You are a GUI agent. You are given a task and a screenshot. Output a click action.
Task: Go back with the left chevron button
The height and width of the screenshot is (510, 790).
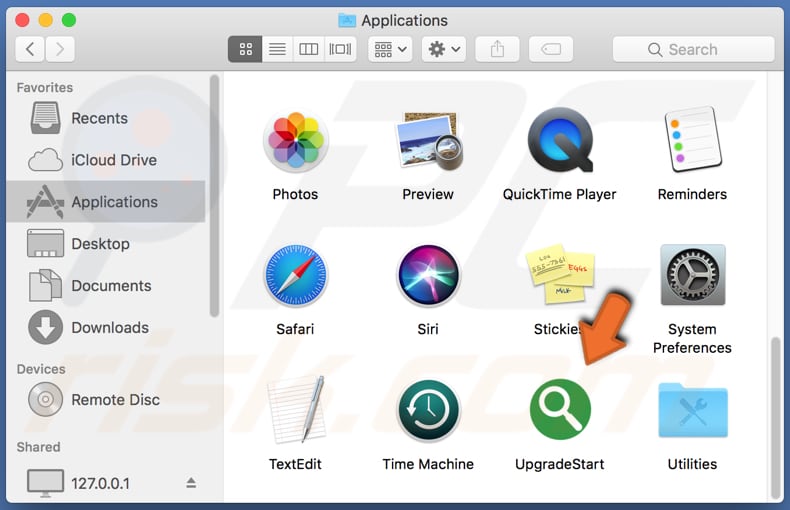click(30, 49)
